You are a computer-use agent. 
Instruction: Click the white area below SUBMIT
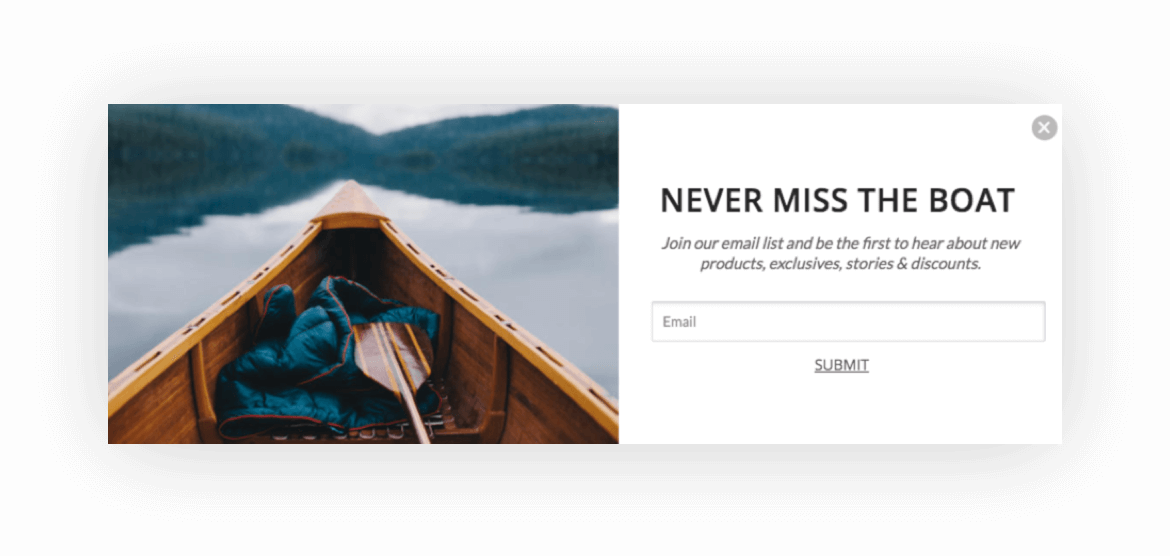click(x=841, y=410)
